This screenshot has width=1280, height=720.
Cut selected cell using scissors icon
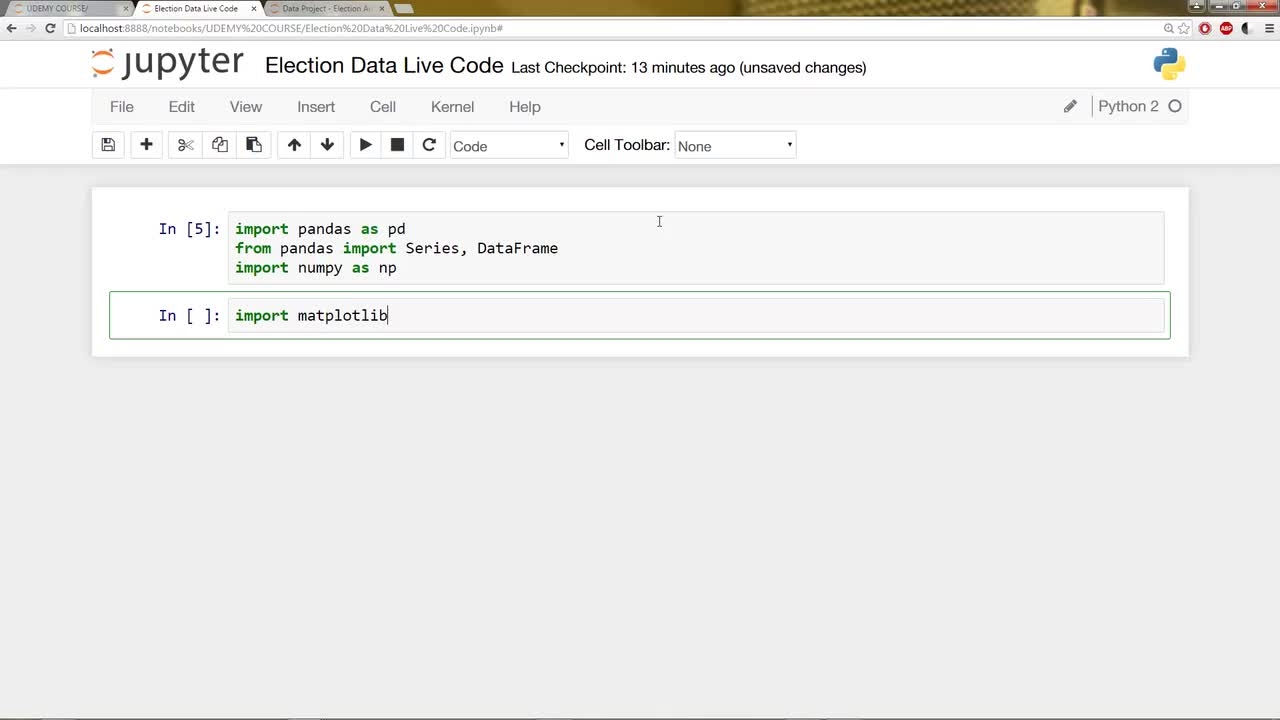click(x=185, y=145)
